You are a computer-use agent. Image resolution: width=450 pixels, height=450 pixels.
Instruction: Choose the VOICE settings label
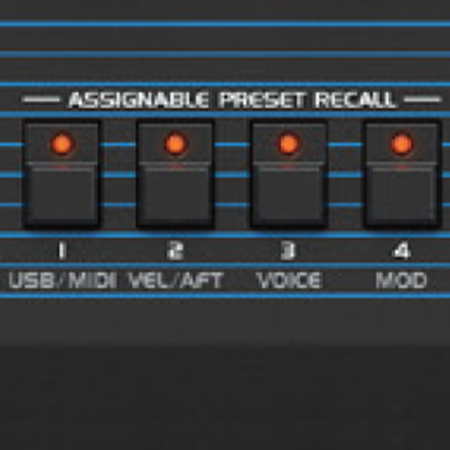289,281
